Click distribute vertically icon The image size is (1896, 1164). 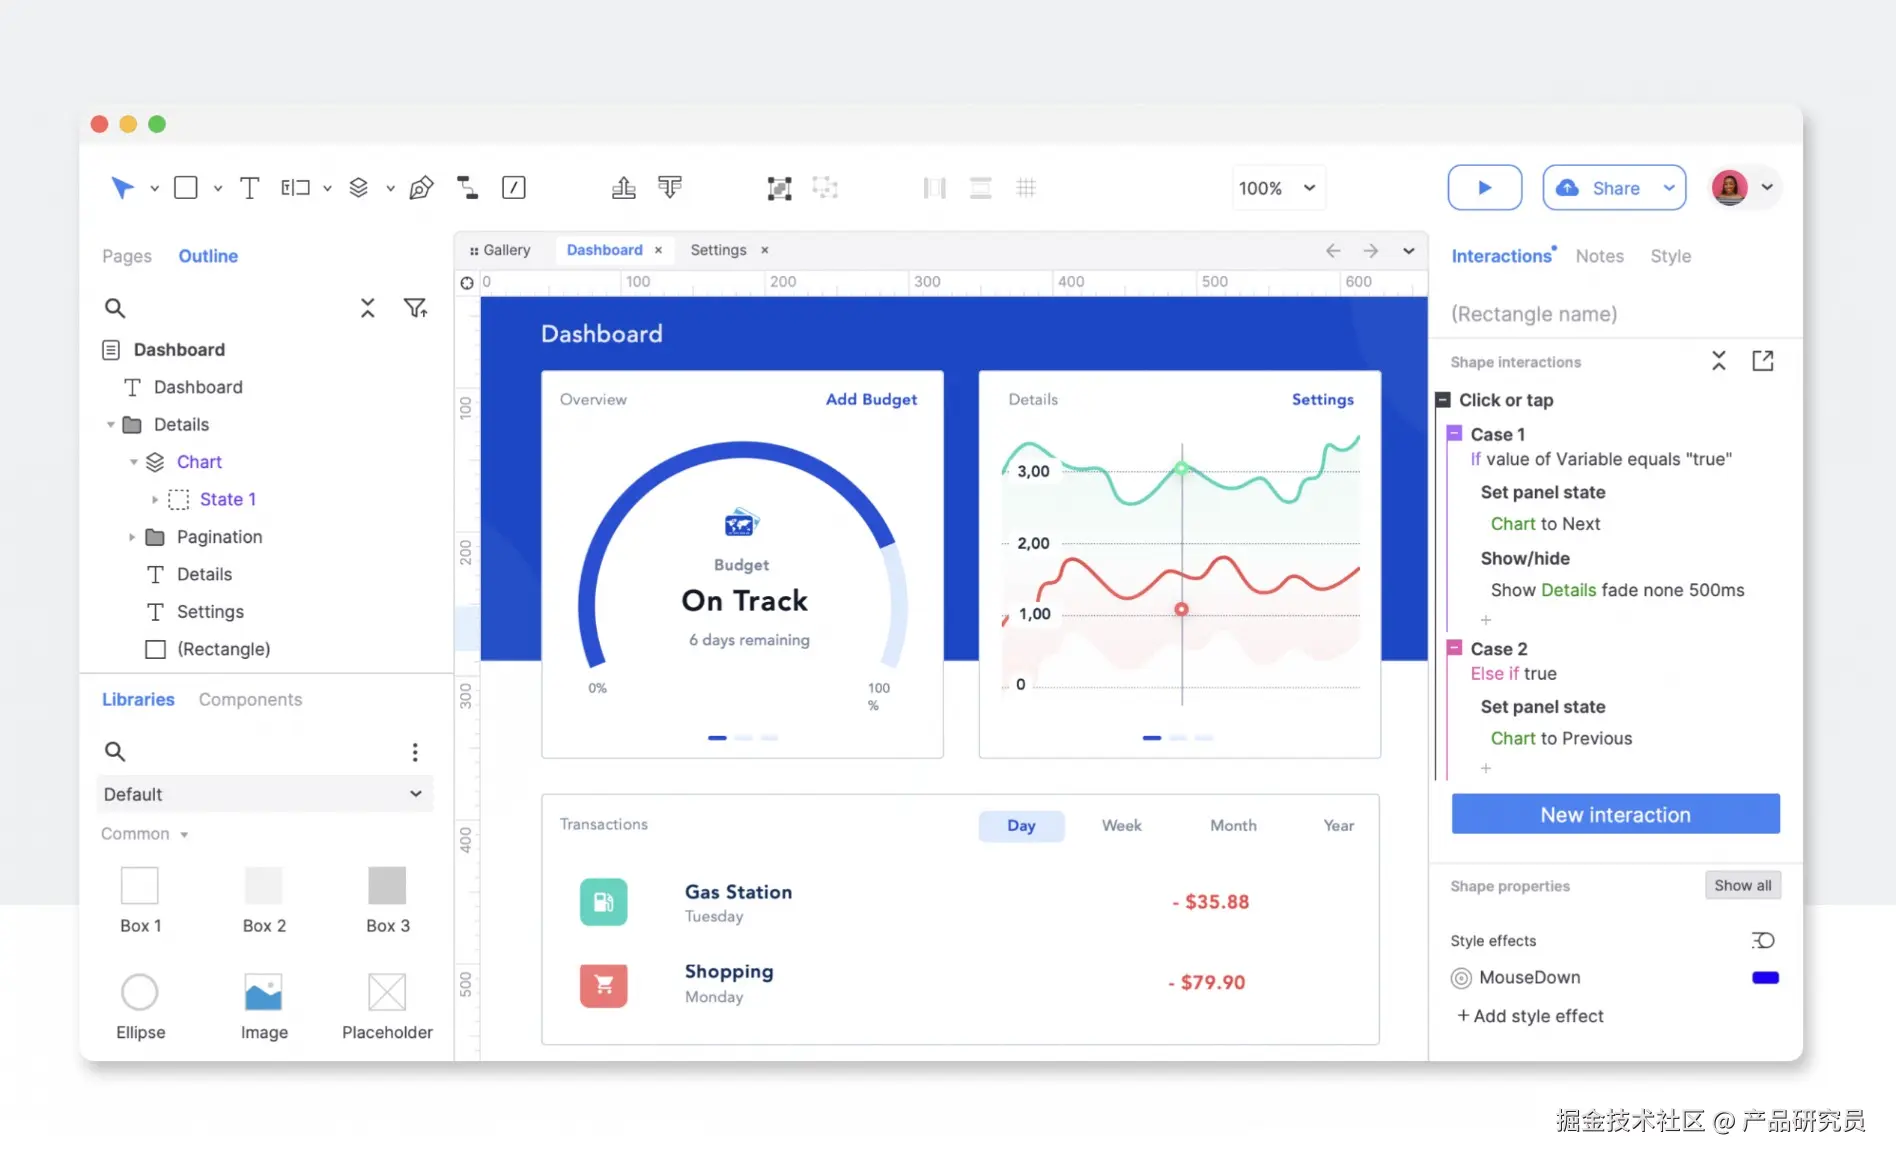tap(981, 188)
